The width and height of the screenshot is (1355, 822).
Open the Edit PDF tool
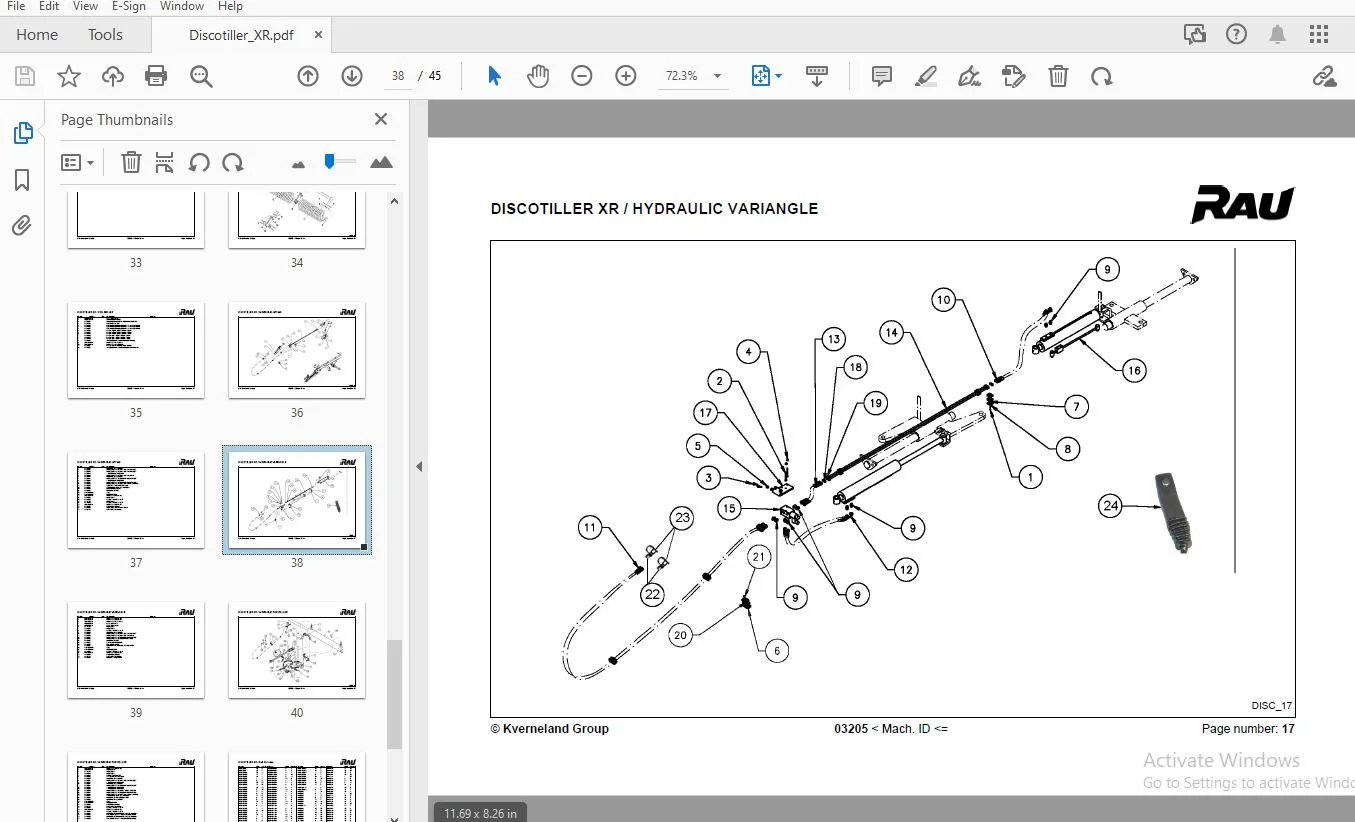click(1014, 76)
